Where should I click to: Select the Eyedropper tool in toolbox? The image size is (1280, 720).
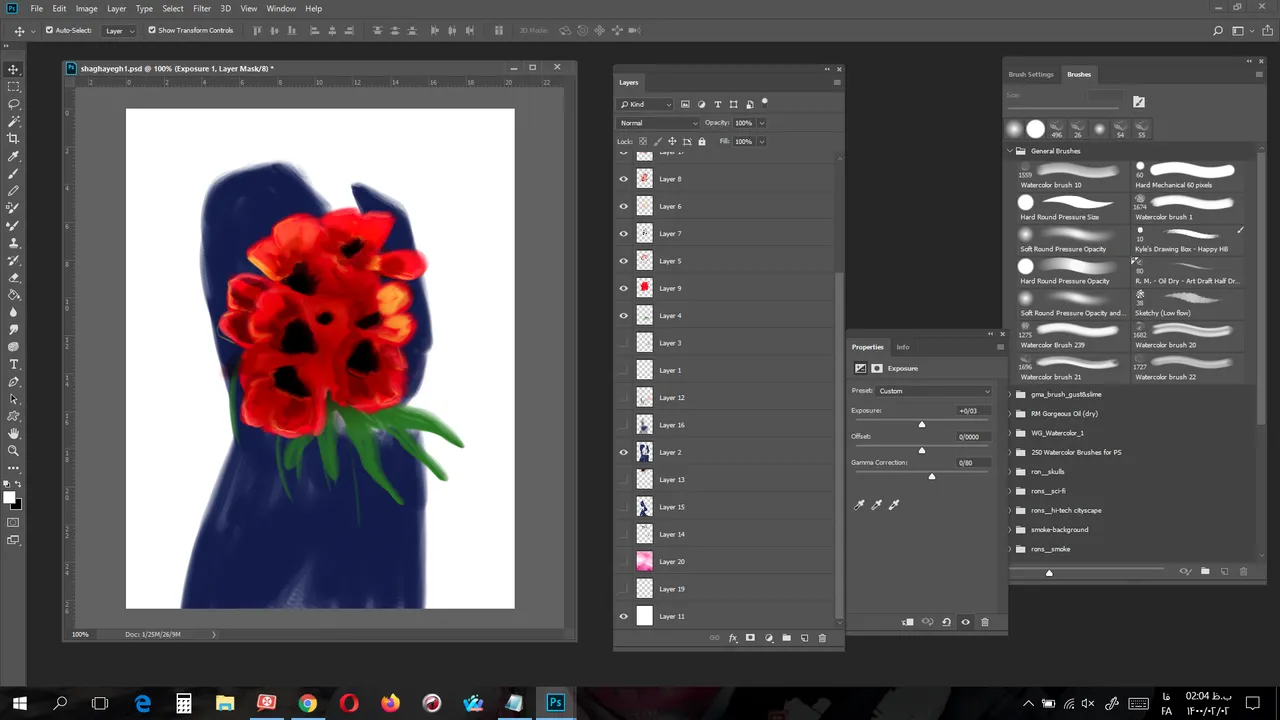point(13,156)
